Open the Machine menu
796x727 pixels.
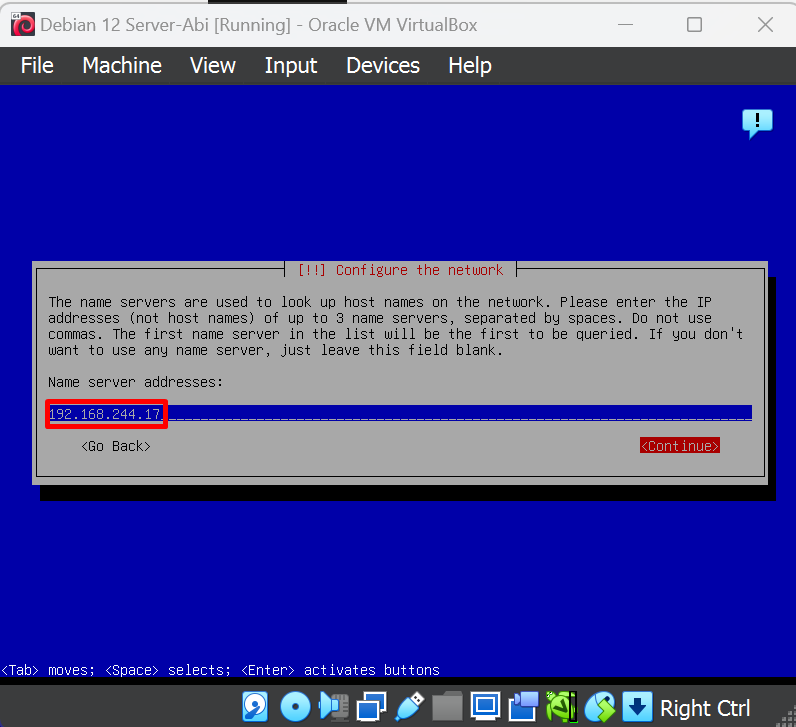coord(122,65)
